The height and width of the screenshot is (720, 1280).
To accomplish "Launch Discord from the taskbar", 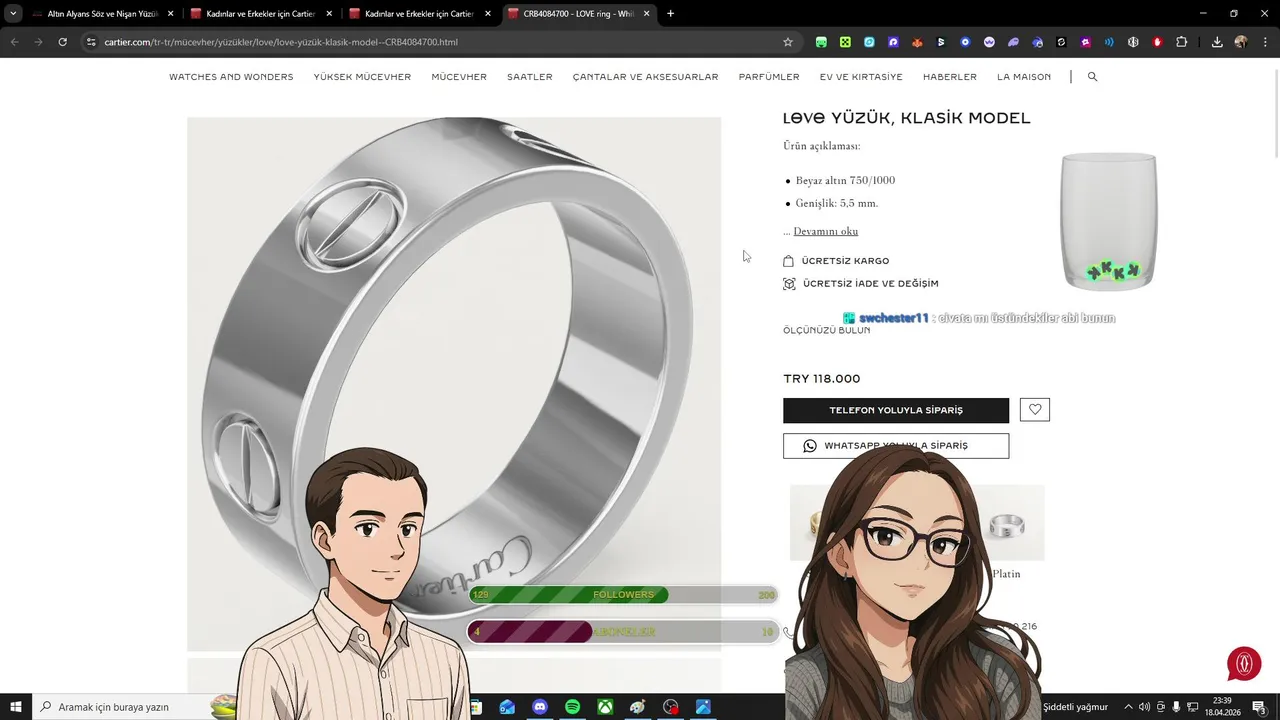I will [x=540, y=707].
